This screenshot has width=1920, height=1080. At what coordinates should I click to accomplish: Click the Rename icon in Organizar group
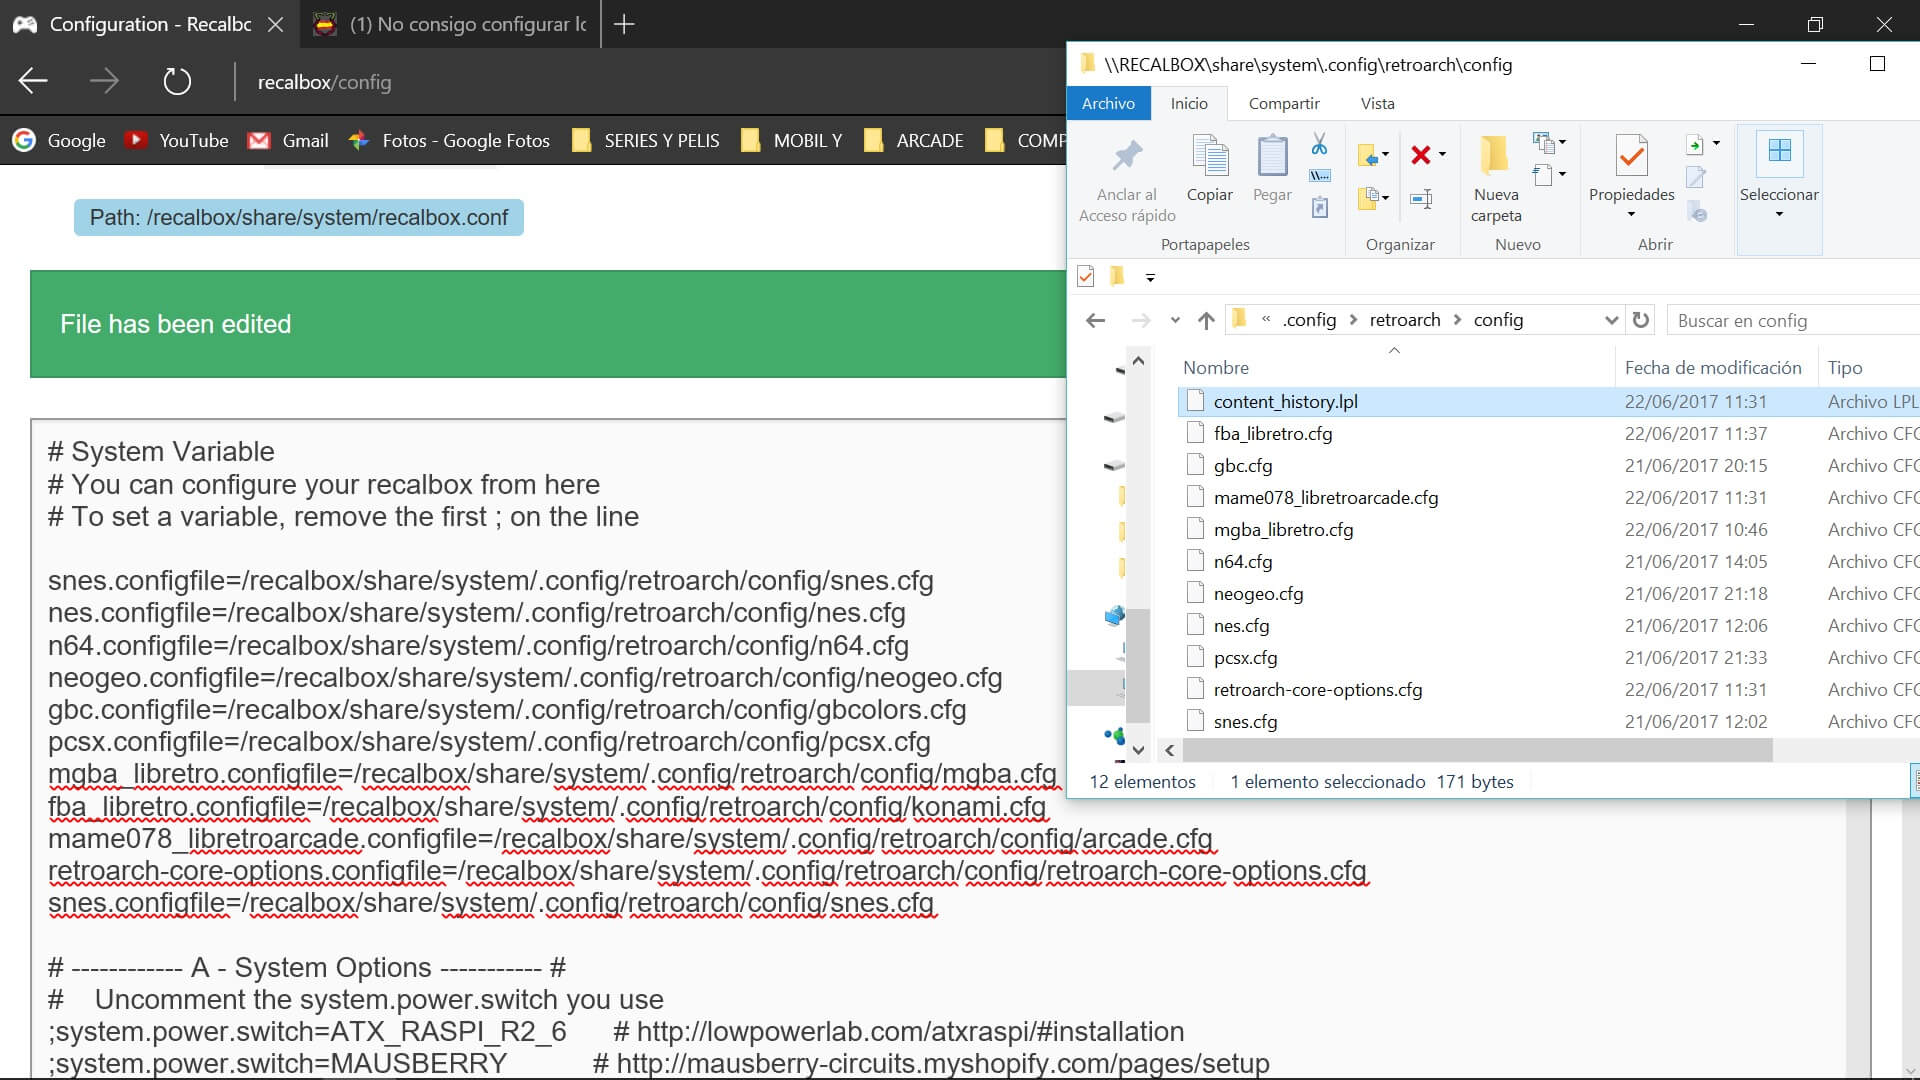point(1421,199)
